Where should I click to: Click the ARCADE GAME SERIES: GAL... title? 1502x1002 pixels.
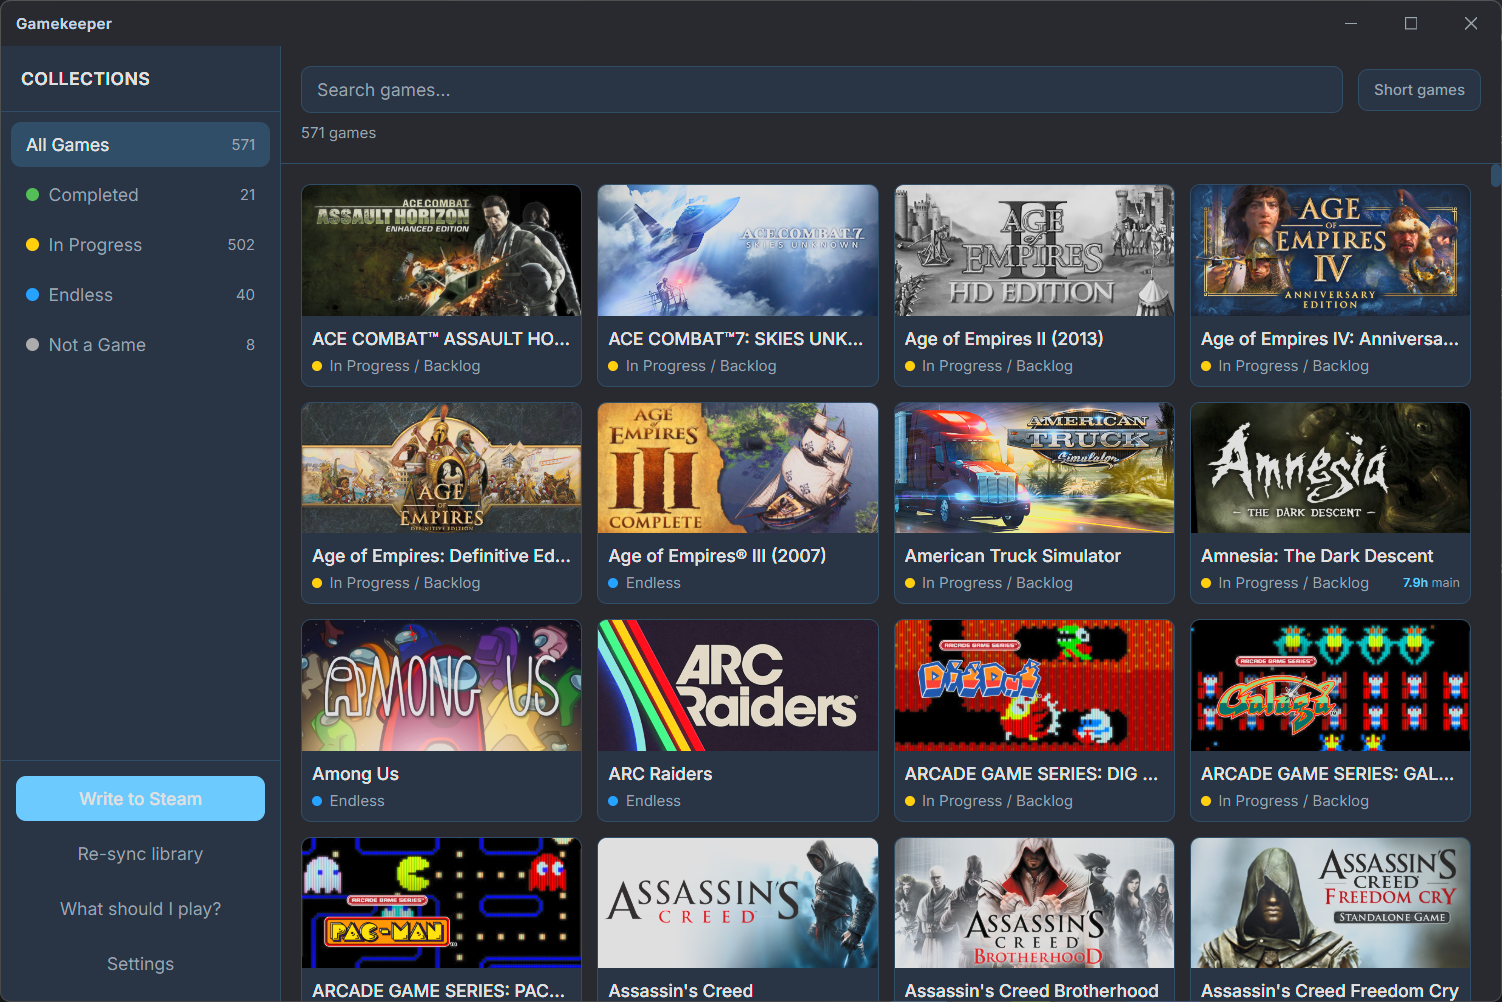[x=1327, y=774]
